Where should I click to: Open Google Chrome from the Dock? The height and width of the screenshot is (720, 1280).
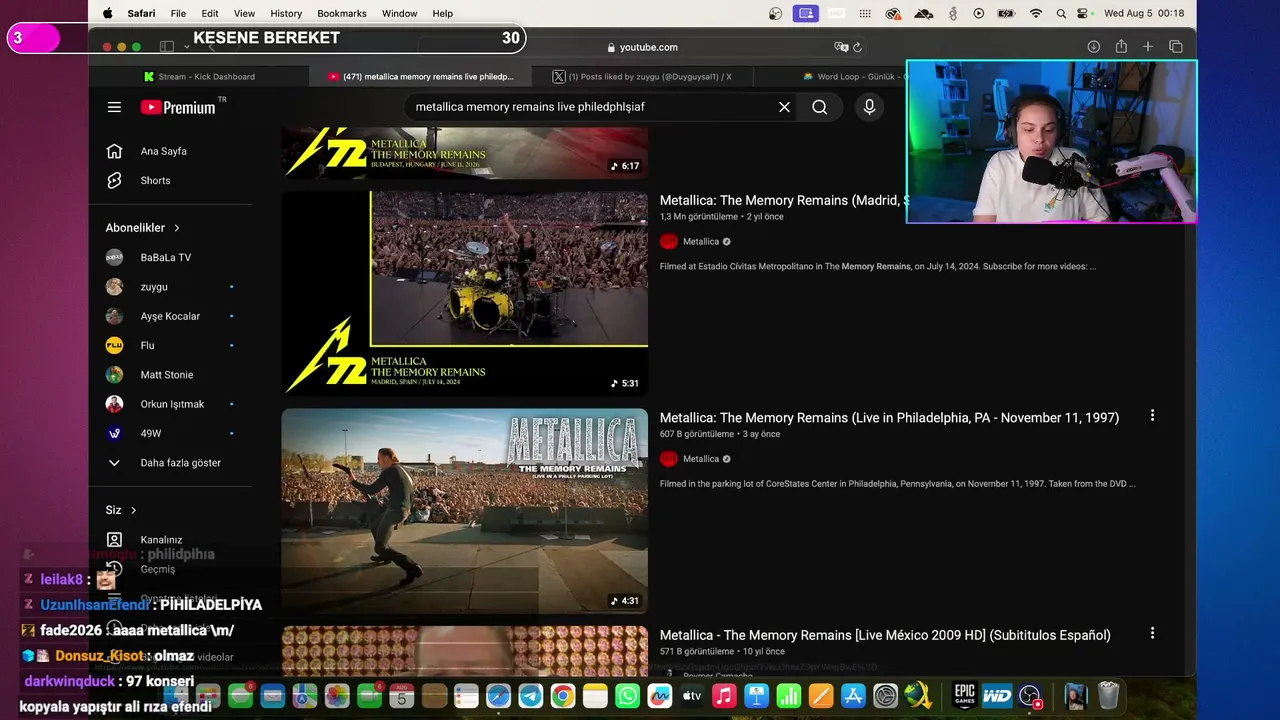click(563, 696)
